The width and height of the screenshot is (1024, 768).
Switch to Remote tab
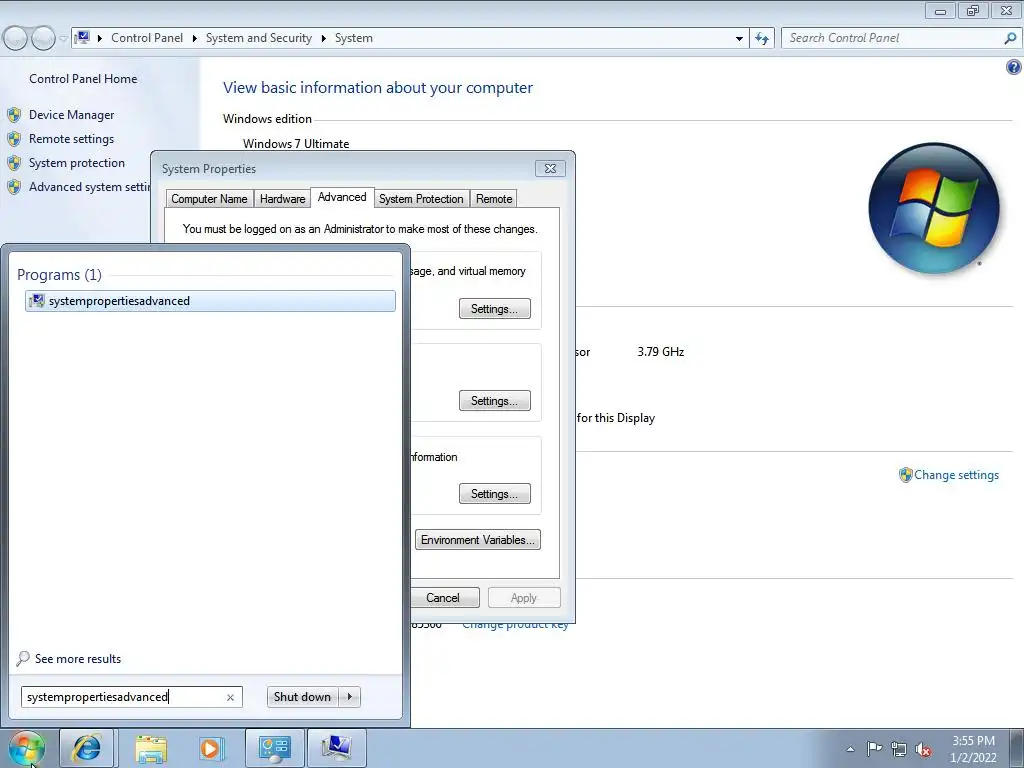[494, 199]
